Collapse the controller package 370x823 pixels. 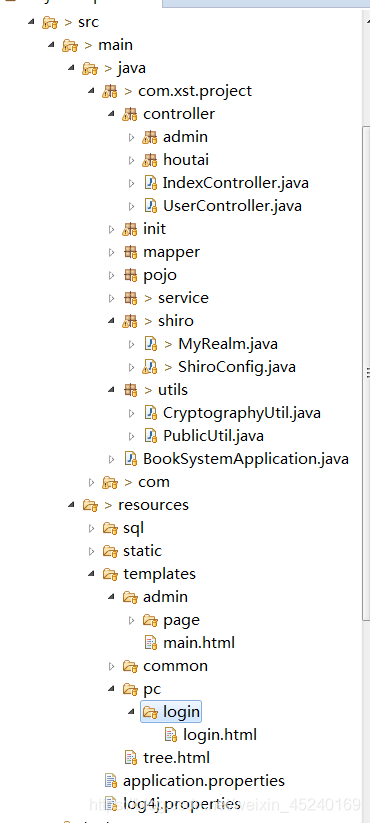click(111, 114)
